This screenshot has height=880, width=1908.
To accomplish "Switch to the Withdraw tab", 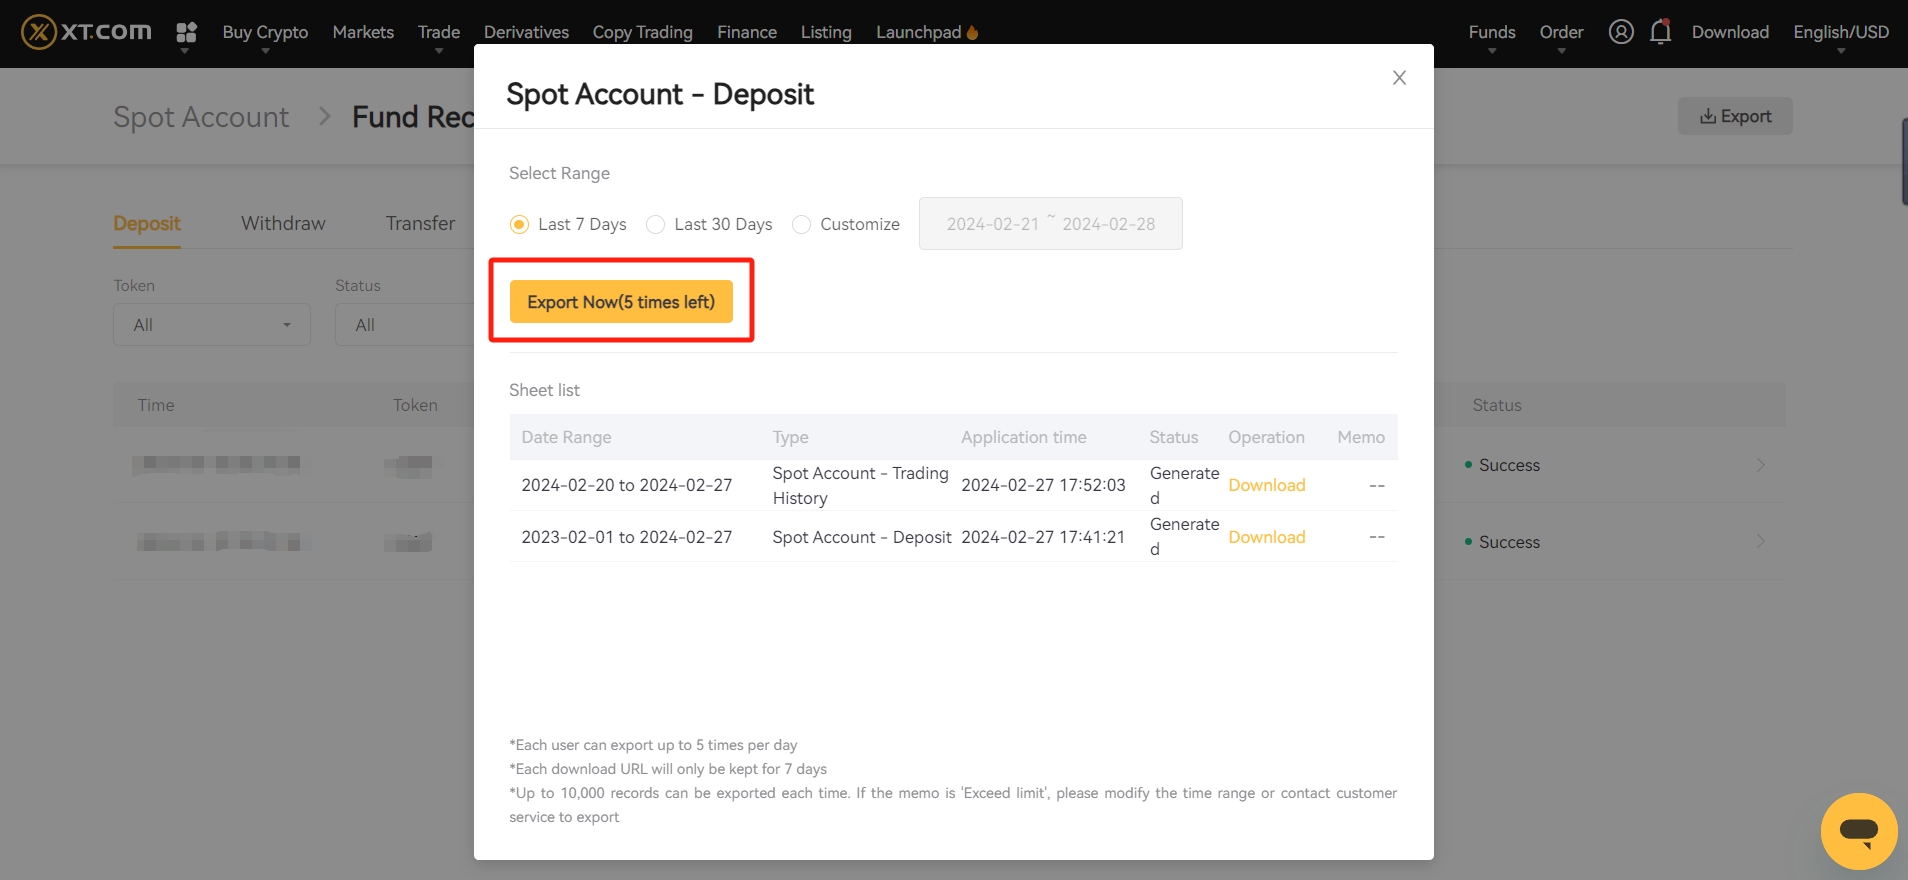I will pos(283,223).
